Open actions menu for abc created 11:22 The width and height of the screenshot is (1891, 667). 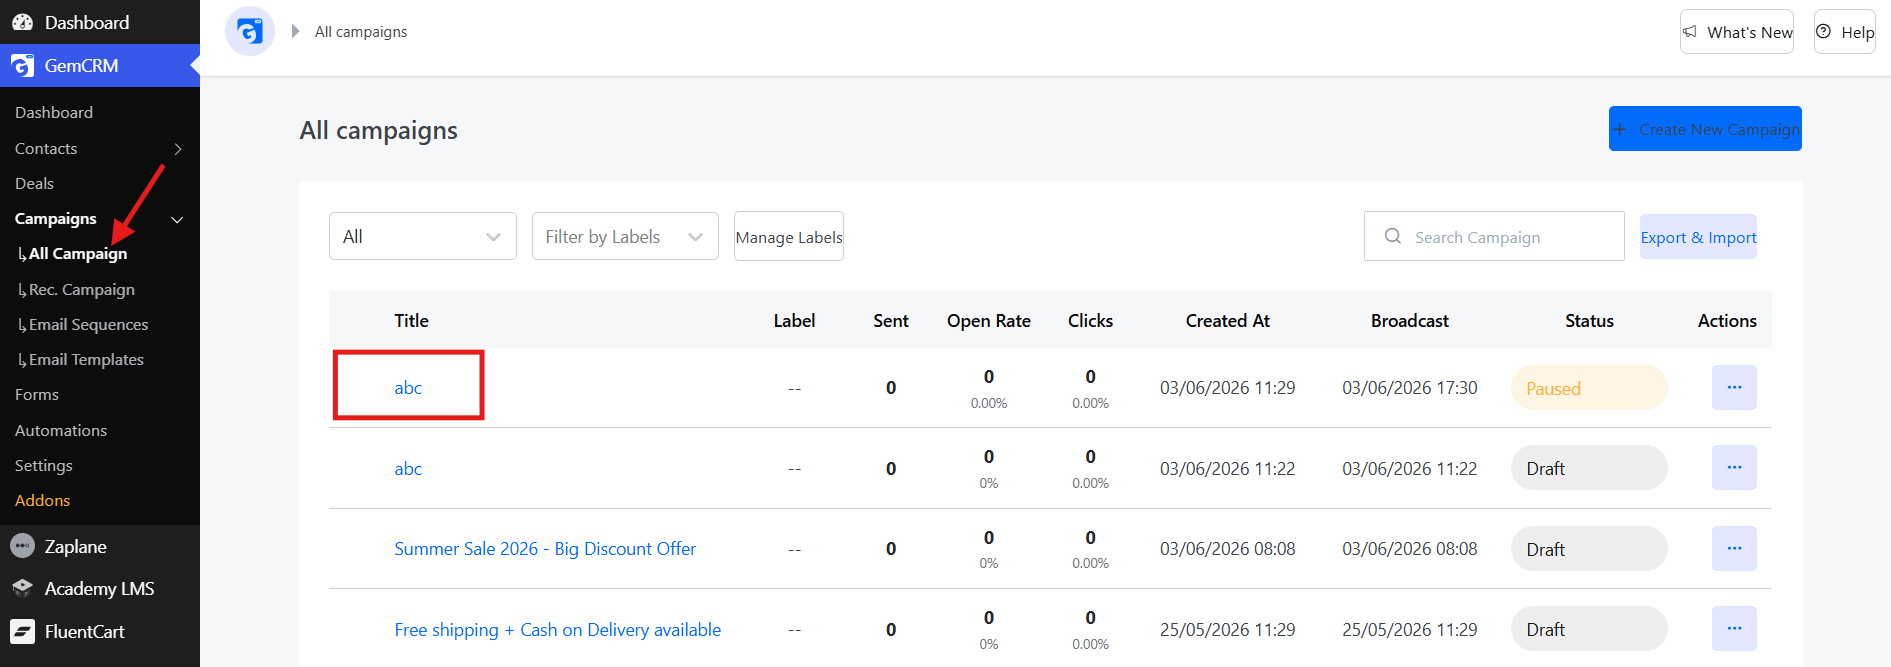(1734, 468)
